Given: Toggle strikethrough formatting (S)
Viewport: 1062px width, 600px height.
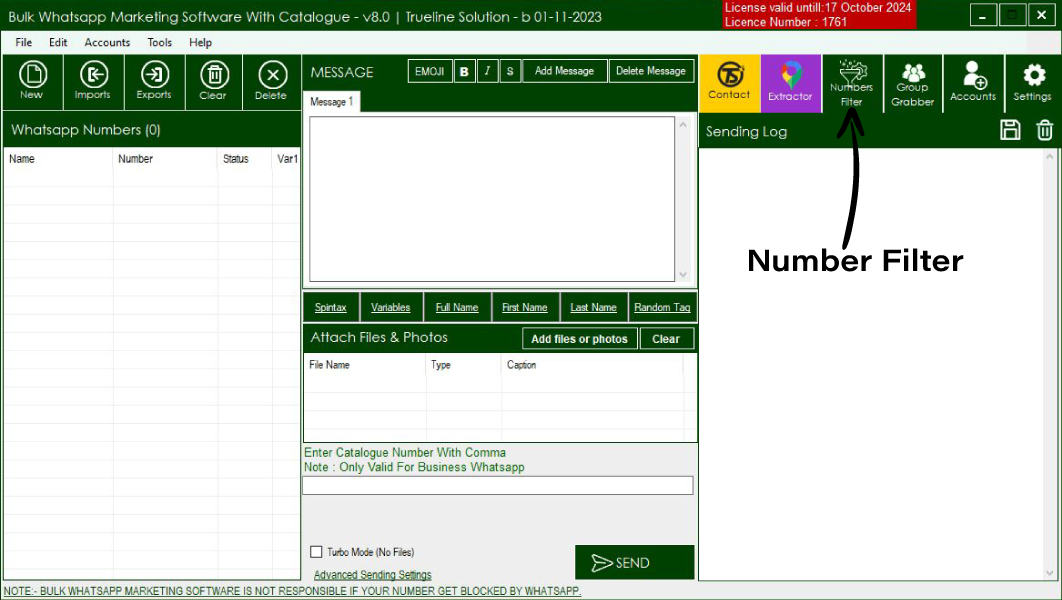Looking at the screenshot, I should 510,71.
